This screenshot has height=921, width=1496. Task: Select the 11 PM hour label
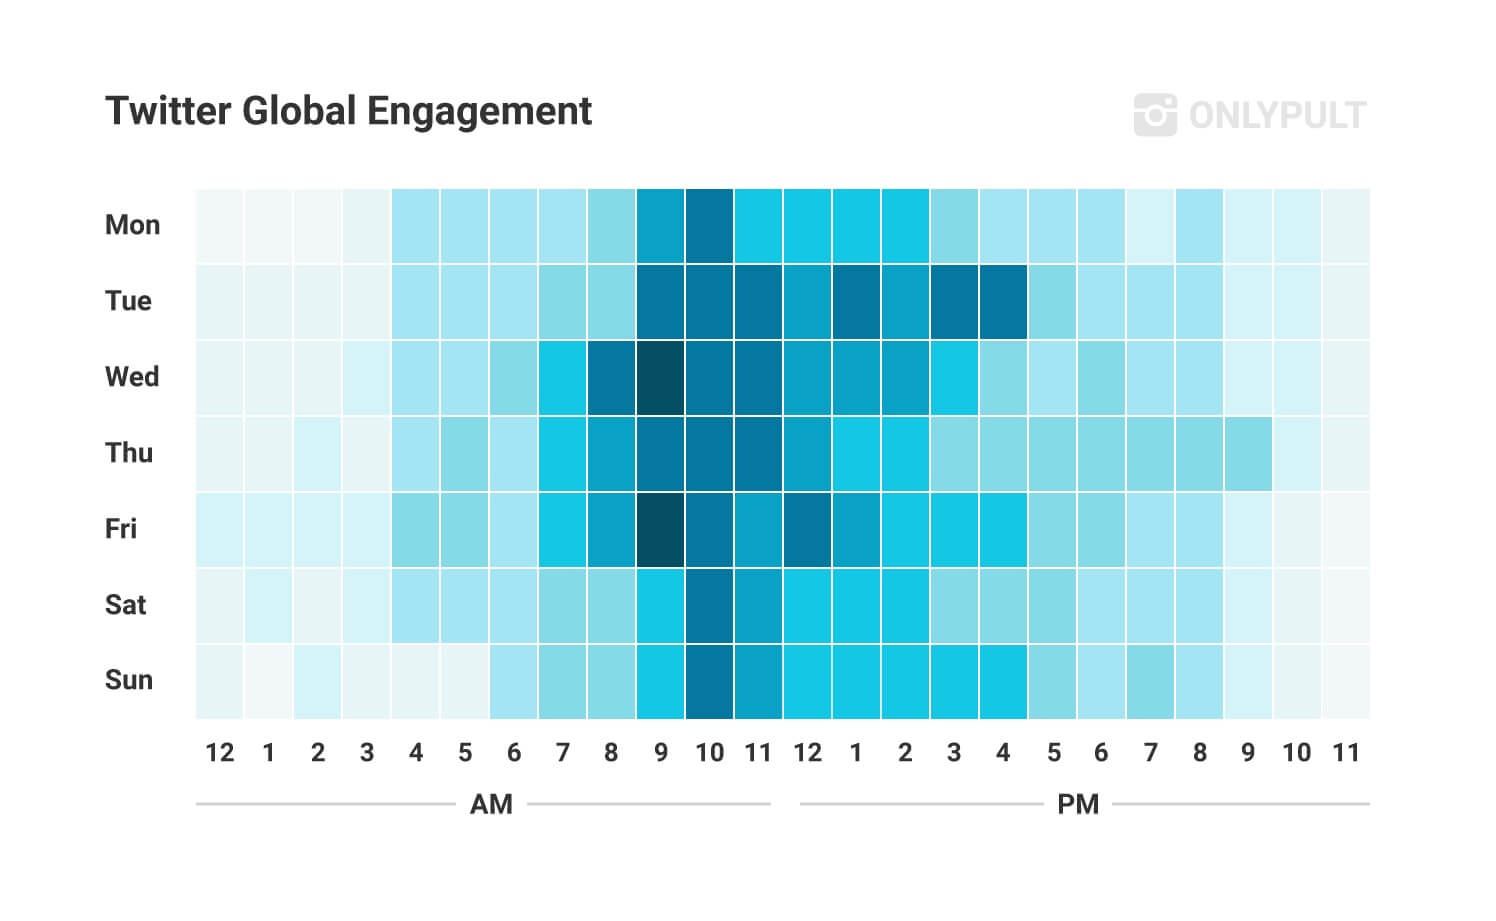coord(1346,753)
